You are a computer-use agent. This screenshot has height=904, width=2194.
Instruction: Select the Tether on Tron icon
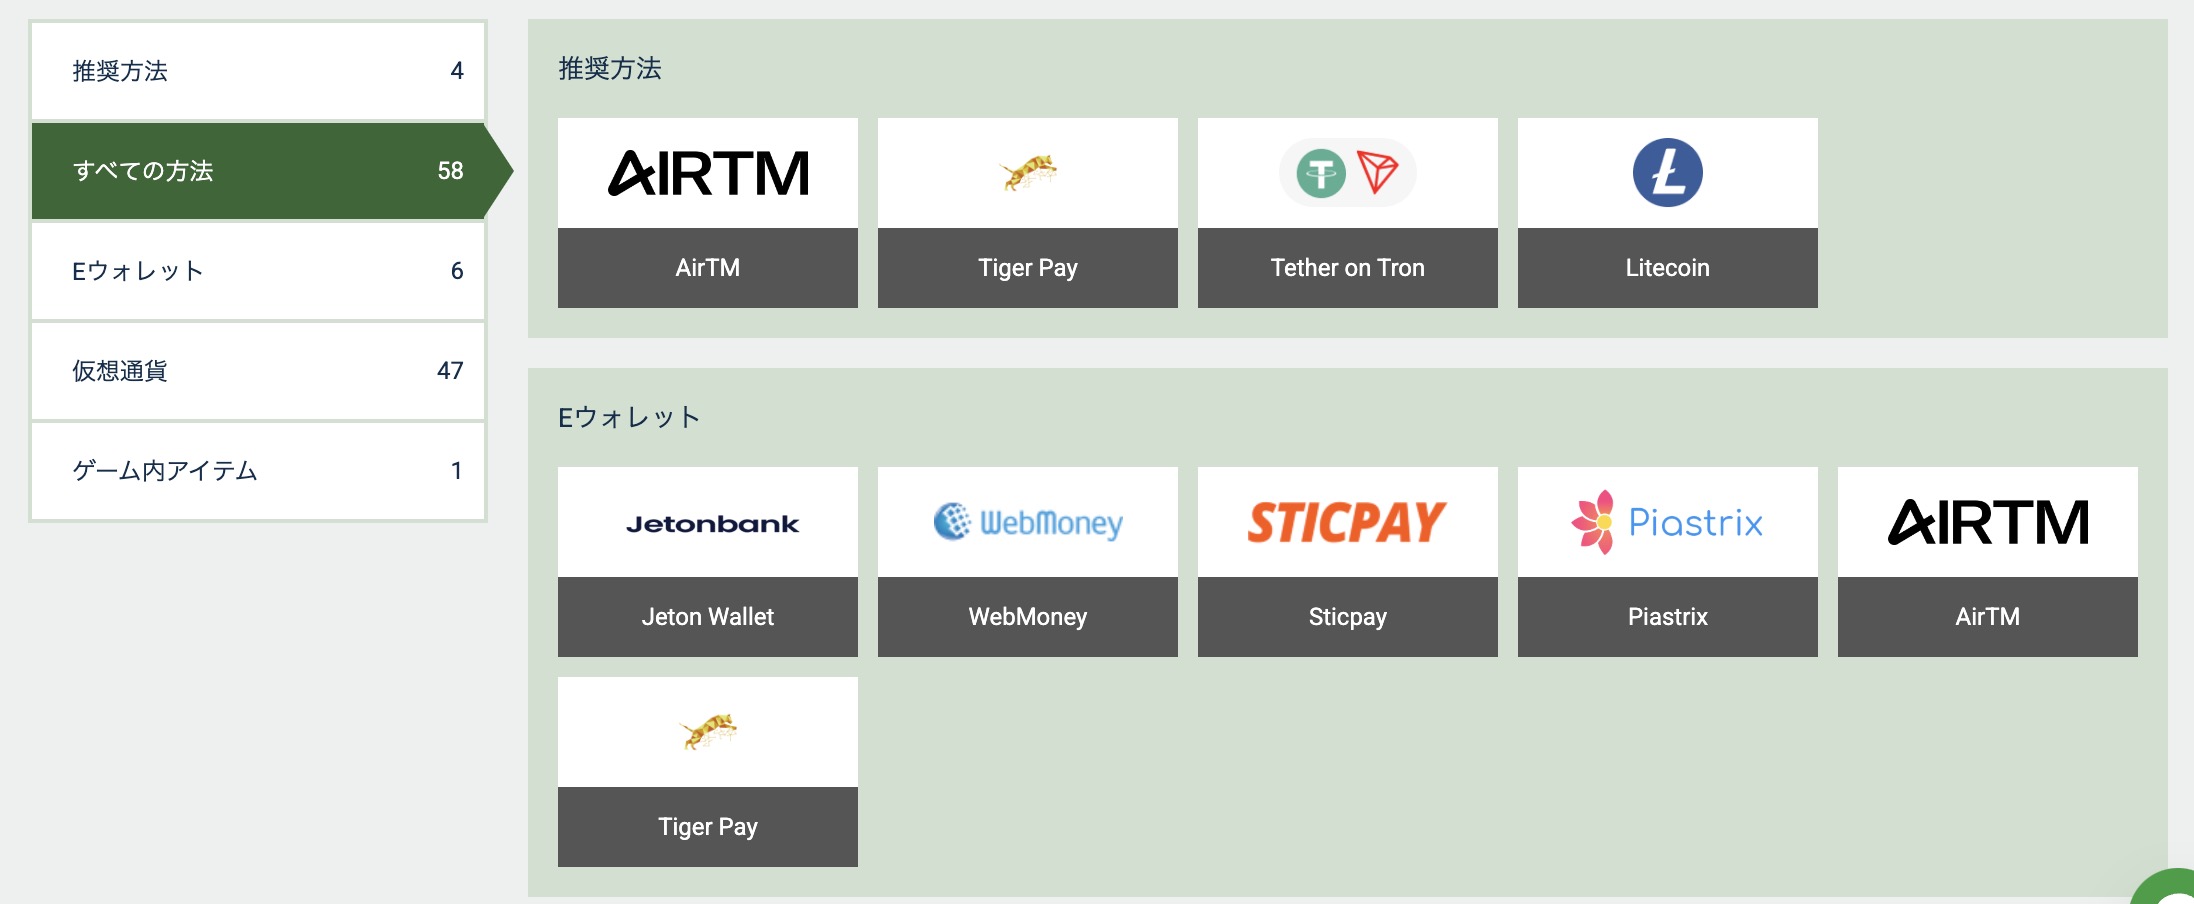click(1347, 173)
